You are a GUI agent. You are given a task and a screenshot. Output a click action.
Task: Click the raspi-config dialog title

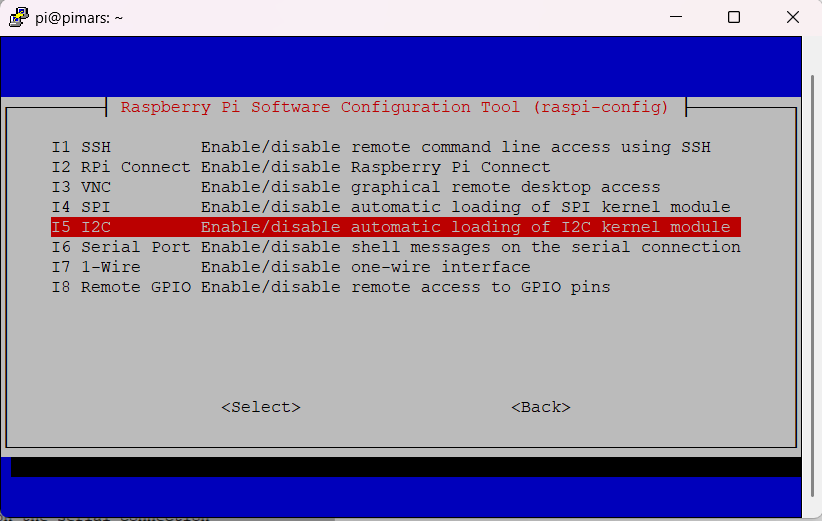[x=395, y=107]
